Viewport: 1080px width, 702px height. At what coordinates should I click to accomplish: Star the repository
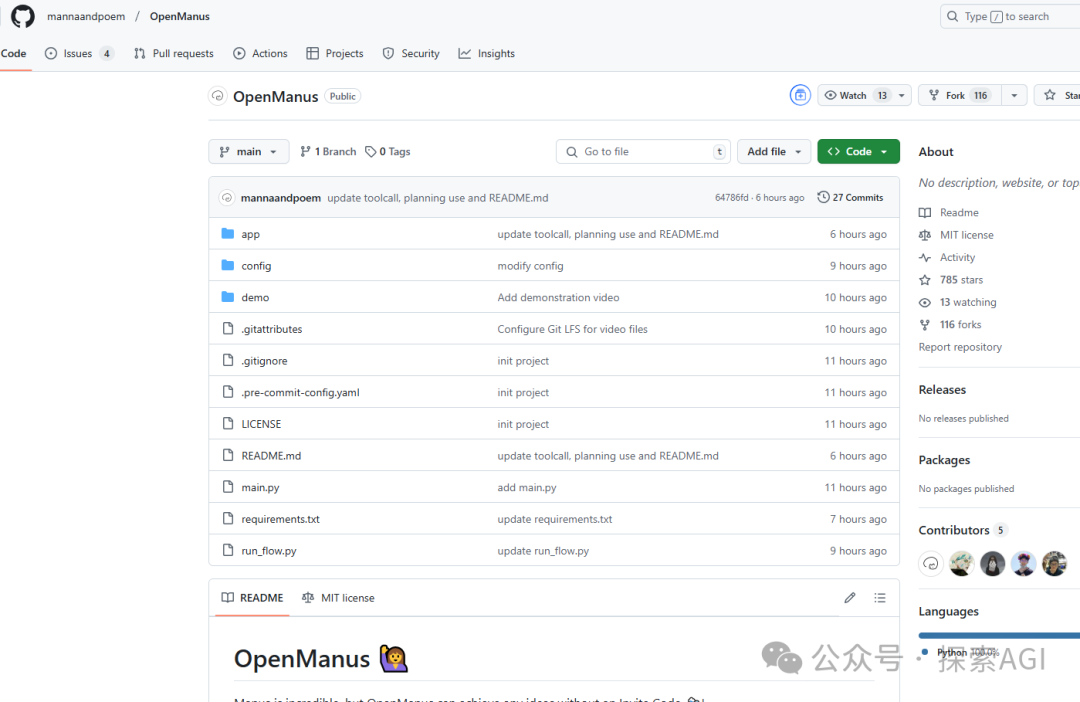coord(1058,95)
